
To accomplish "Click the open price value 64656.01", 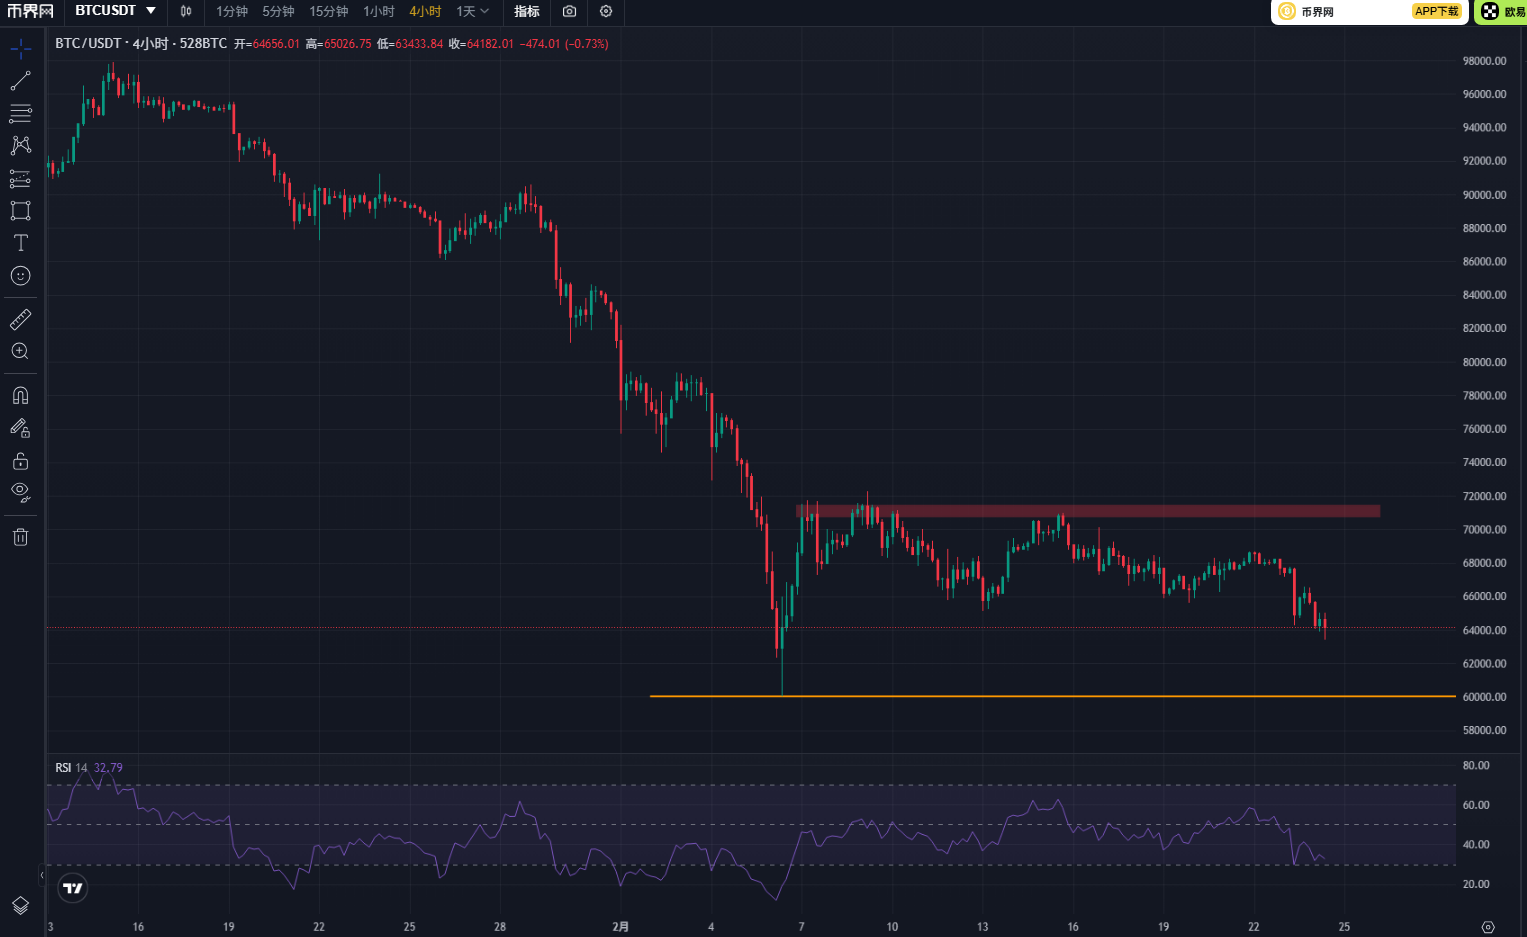I will click(276, 44).
